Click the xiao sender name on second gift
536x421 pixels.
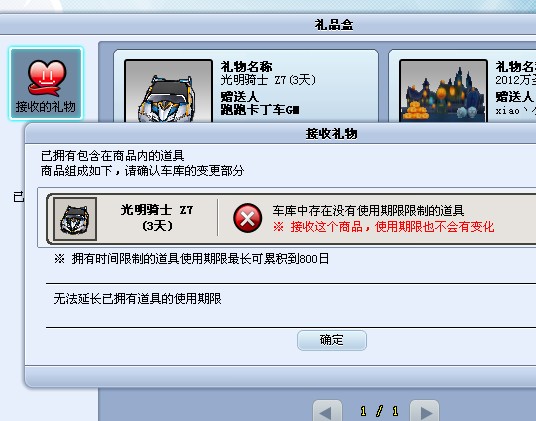[x=515, y=111]
